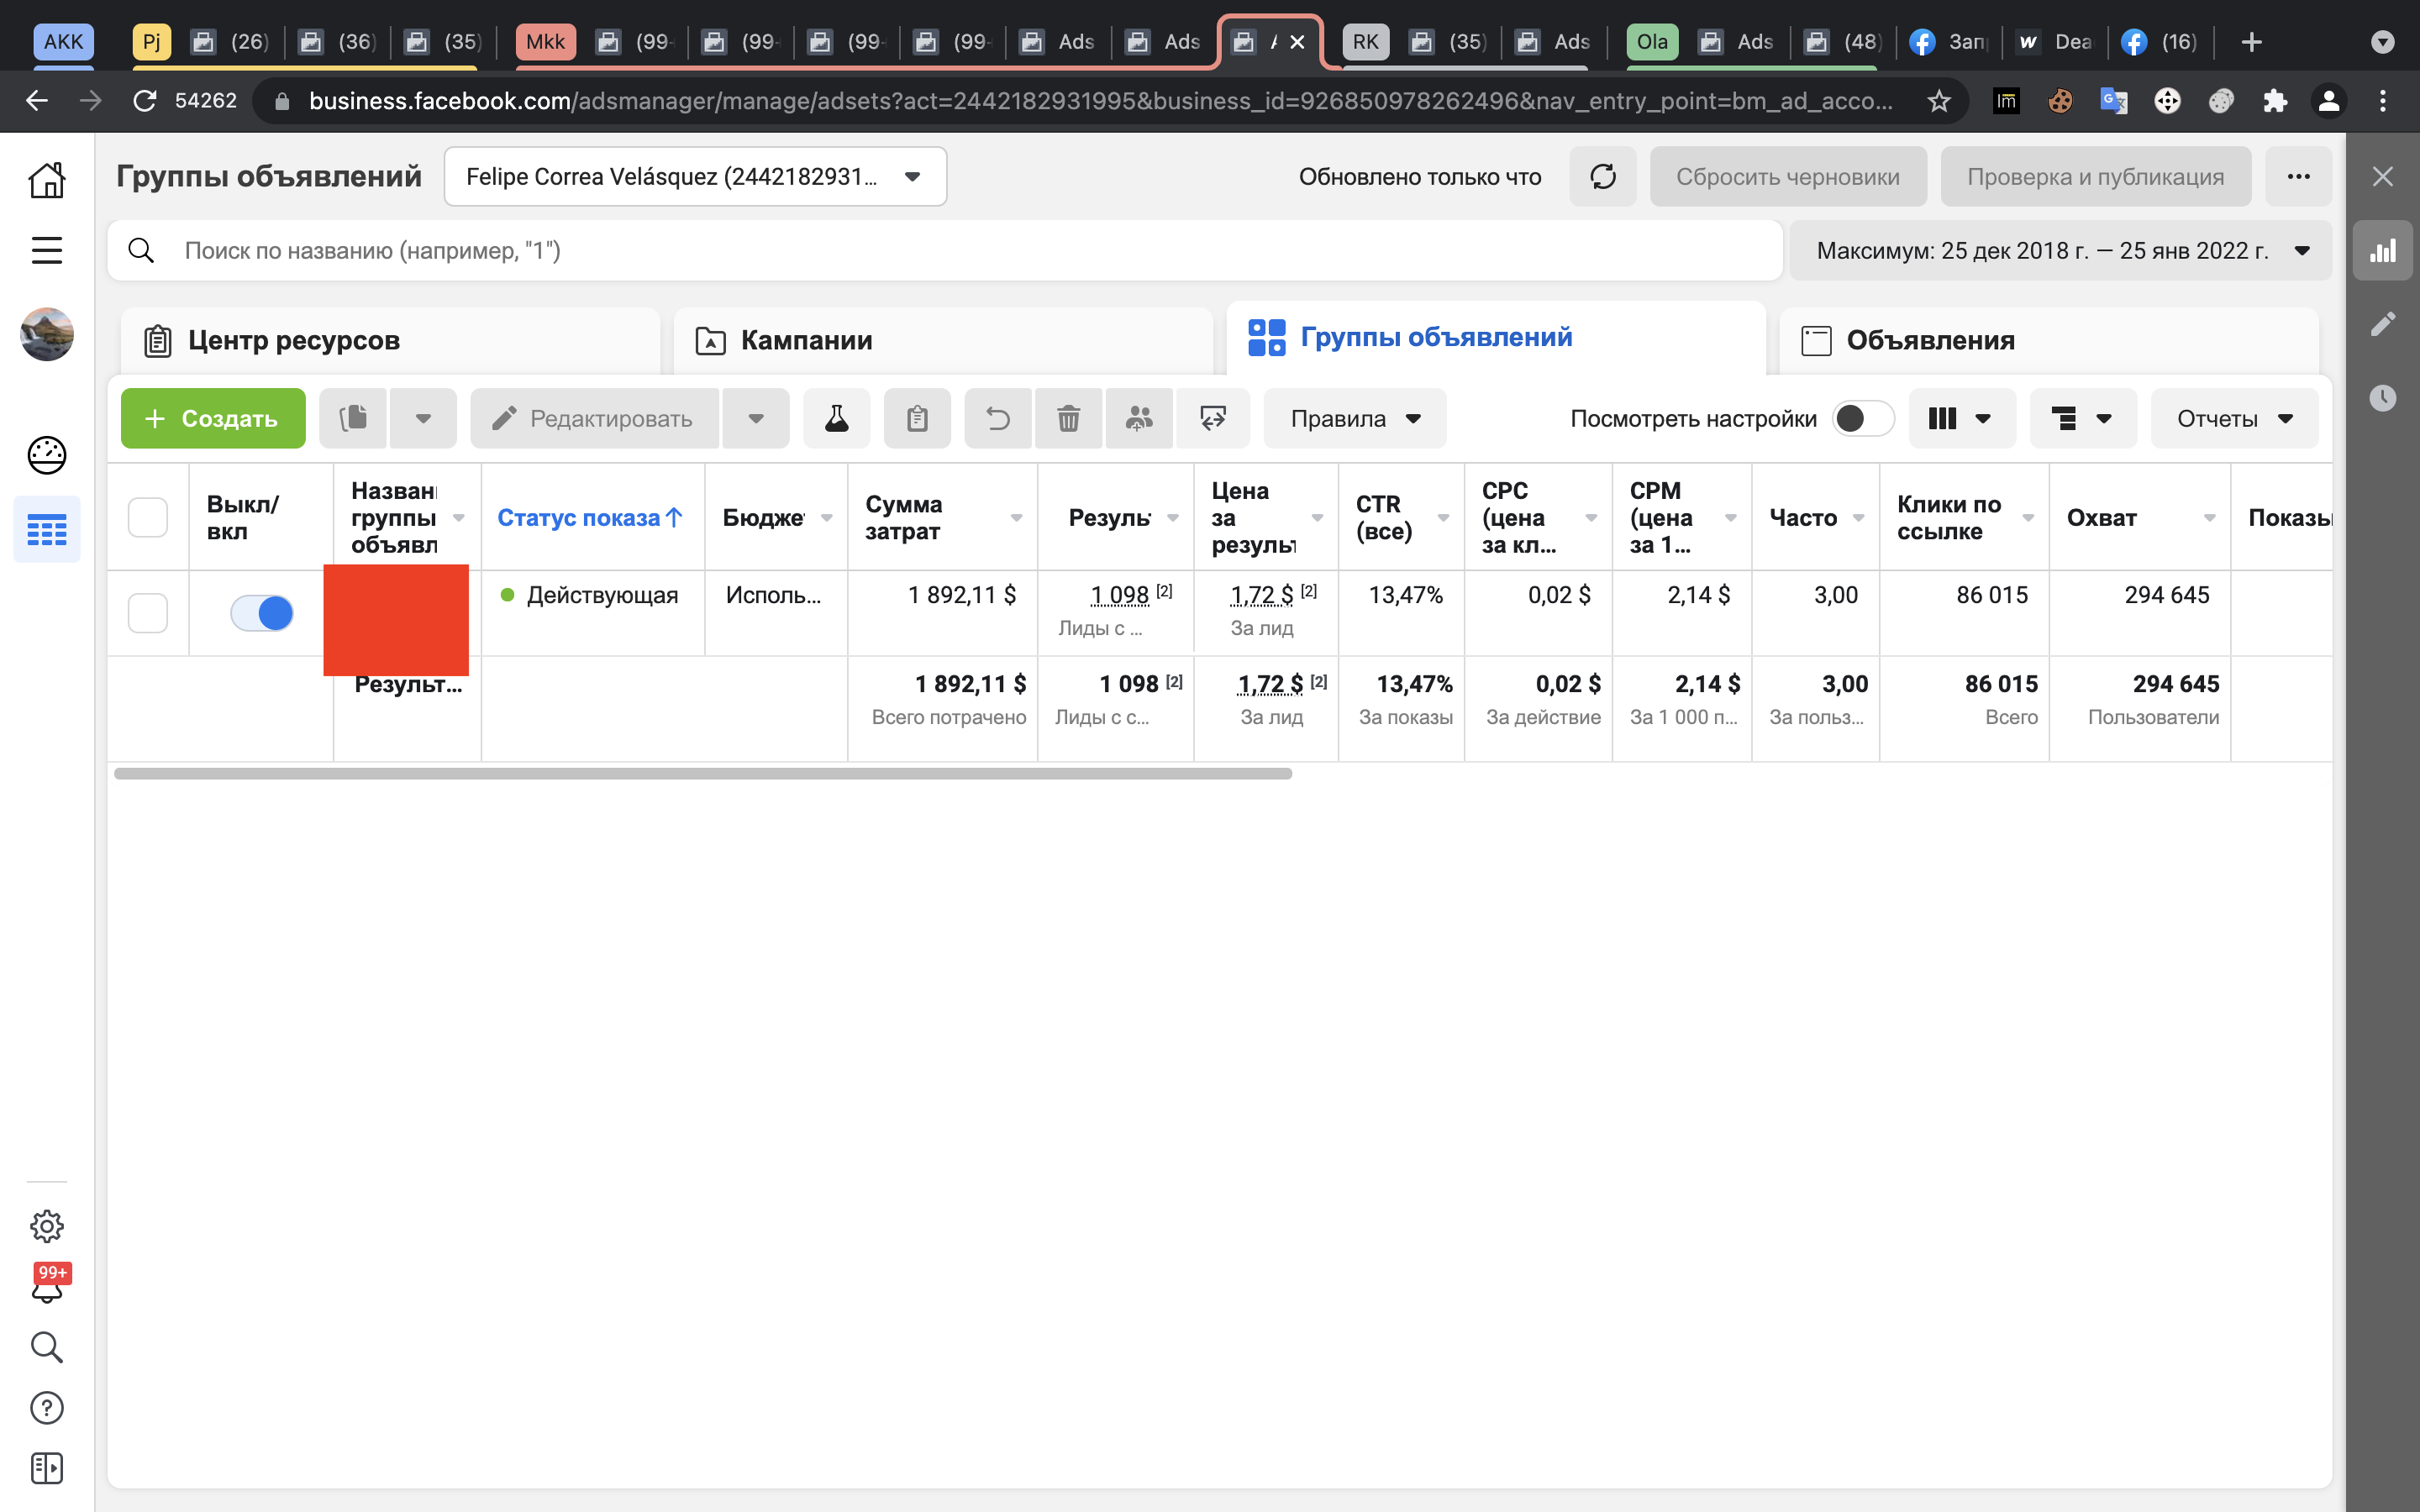Reload the page in the browser
Image resolution: width=2420 pixels, height=1512 pixels.
145,101
